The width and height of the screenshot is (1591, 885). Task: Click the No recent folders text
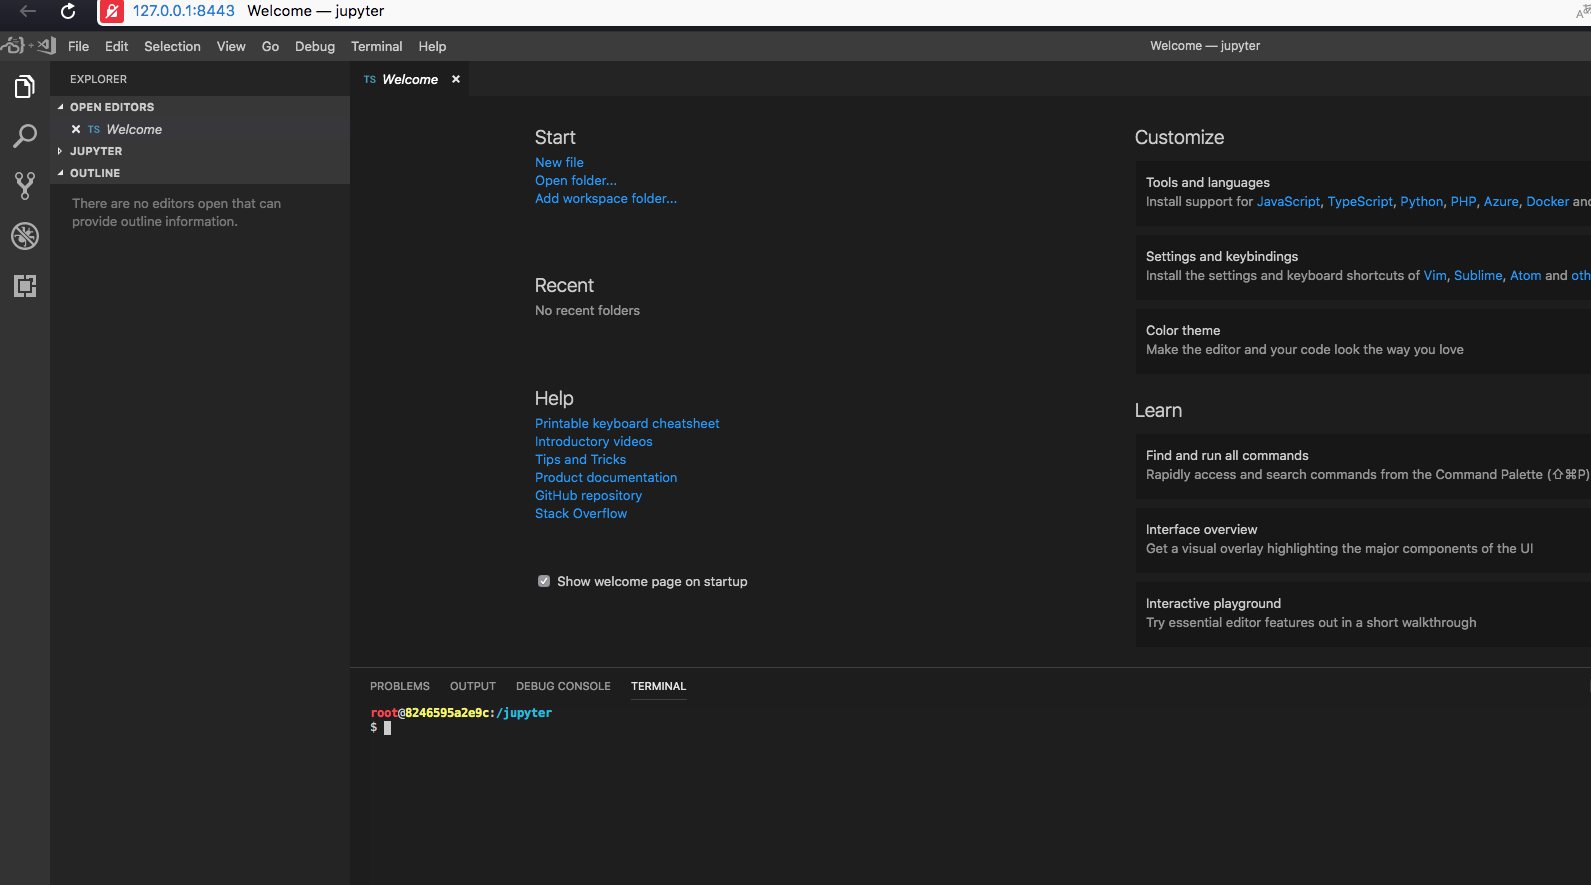point(587,310)
